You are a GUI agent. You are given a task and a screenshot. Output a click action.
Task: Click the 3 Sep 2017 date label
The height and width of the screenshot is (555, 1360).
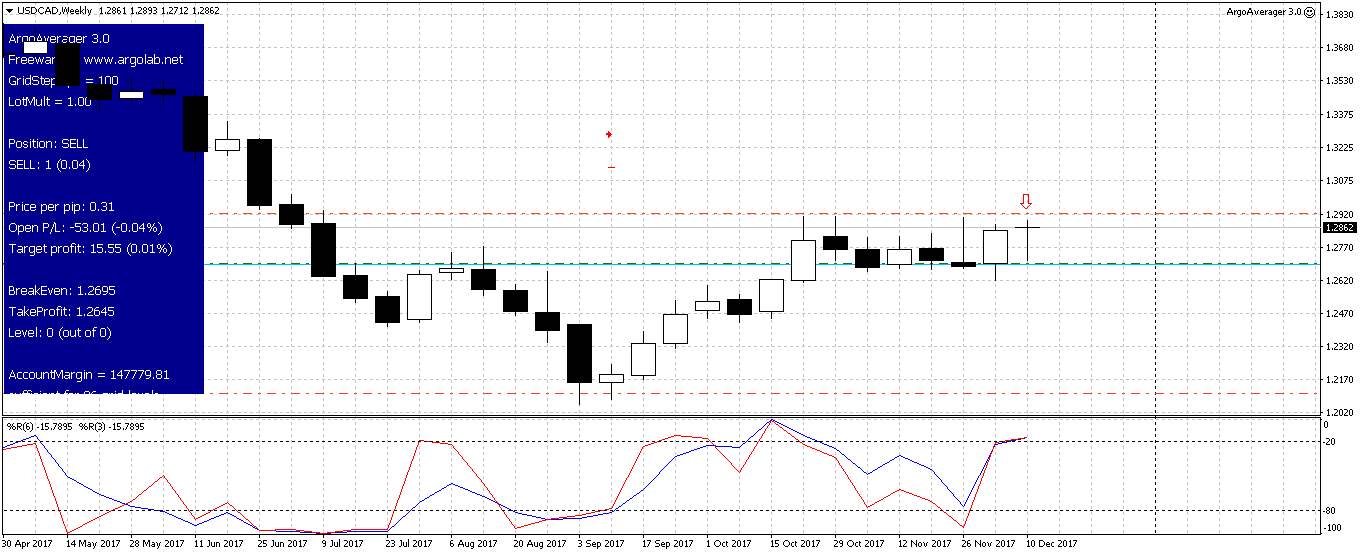pyautogui.click(x=600, y=544)
